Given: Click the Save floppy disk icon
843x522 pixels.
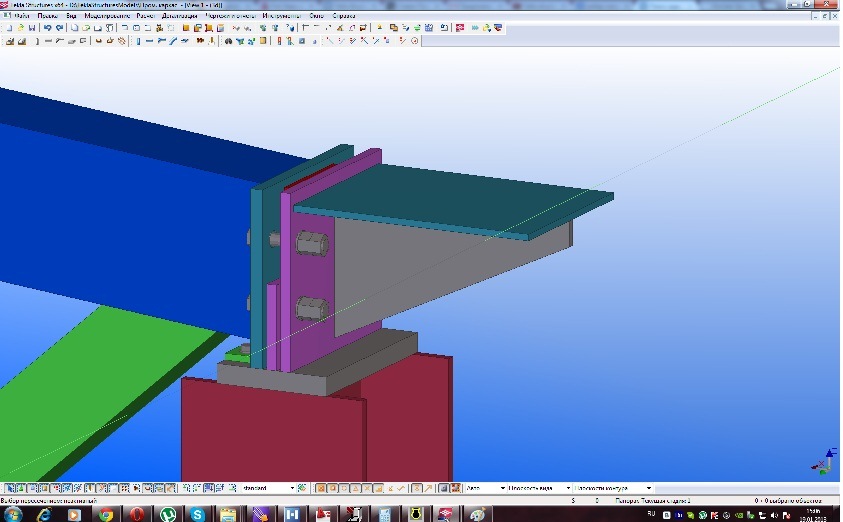Looking at the screenshot, I should (33, 28).
